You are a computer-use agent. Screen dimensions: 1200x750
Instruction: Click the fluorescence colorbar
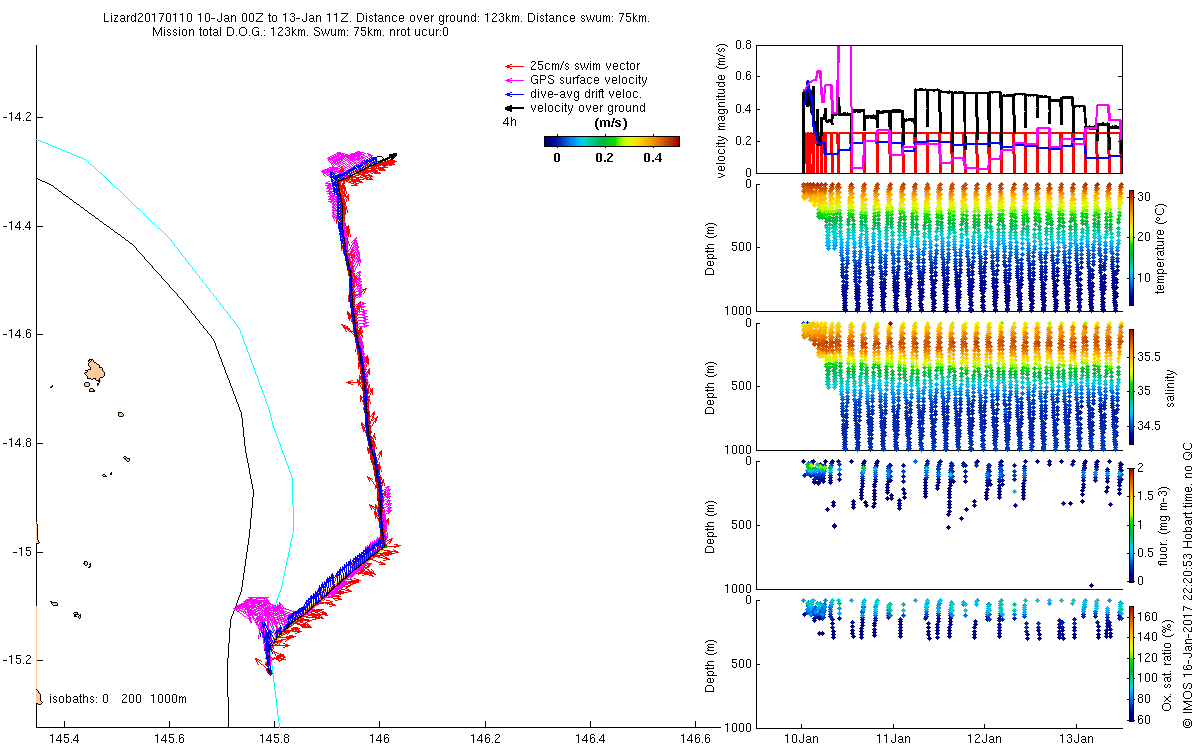[1132, 524]
